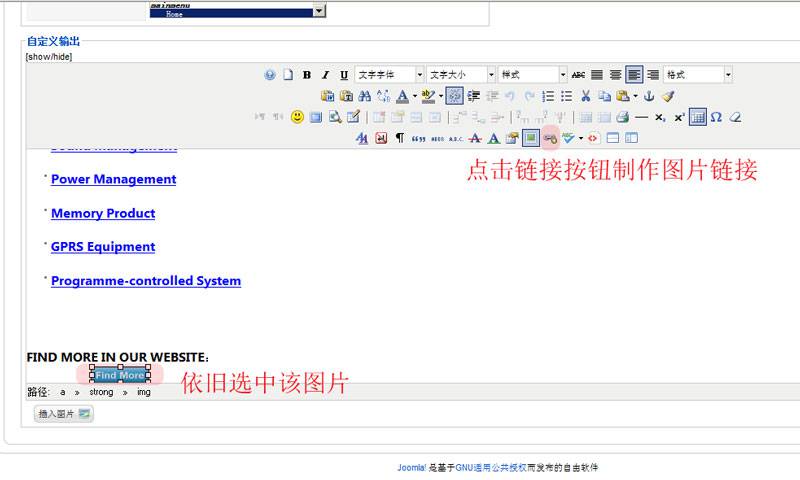Insert special character with omega icon
800x480 pixels.
point(716,117)
